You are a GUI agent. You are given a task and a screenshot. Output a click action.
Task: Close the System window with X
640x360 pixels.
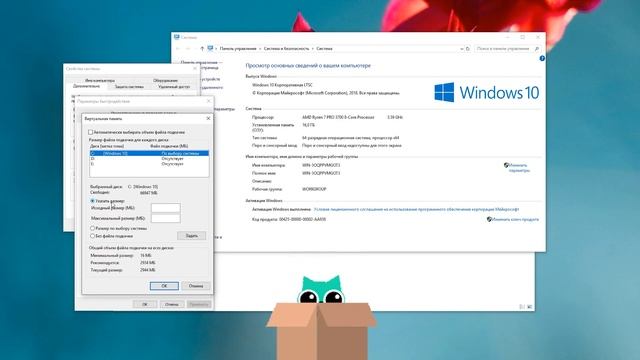[x=538, y=37]
